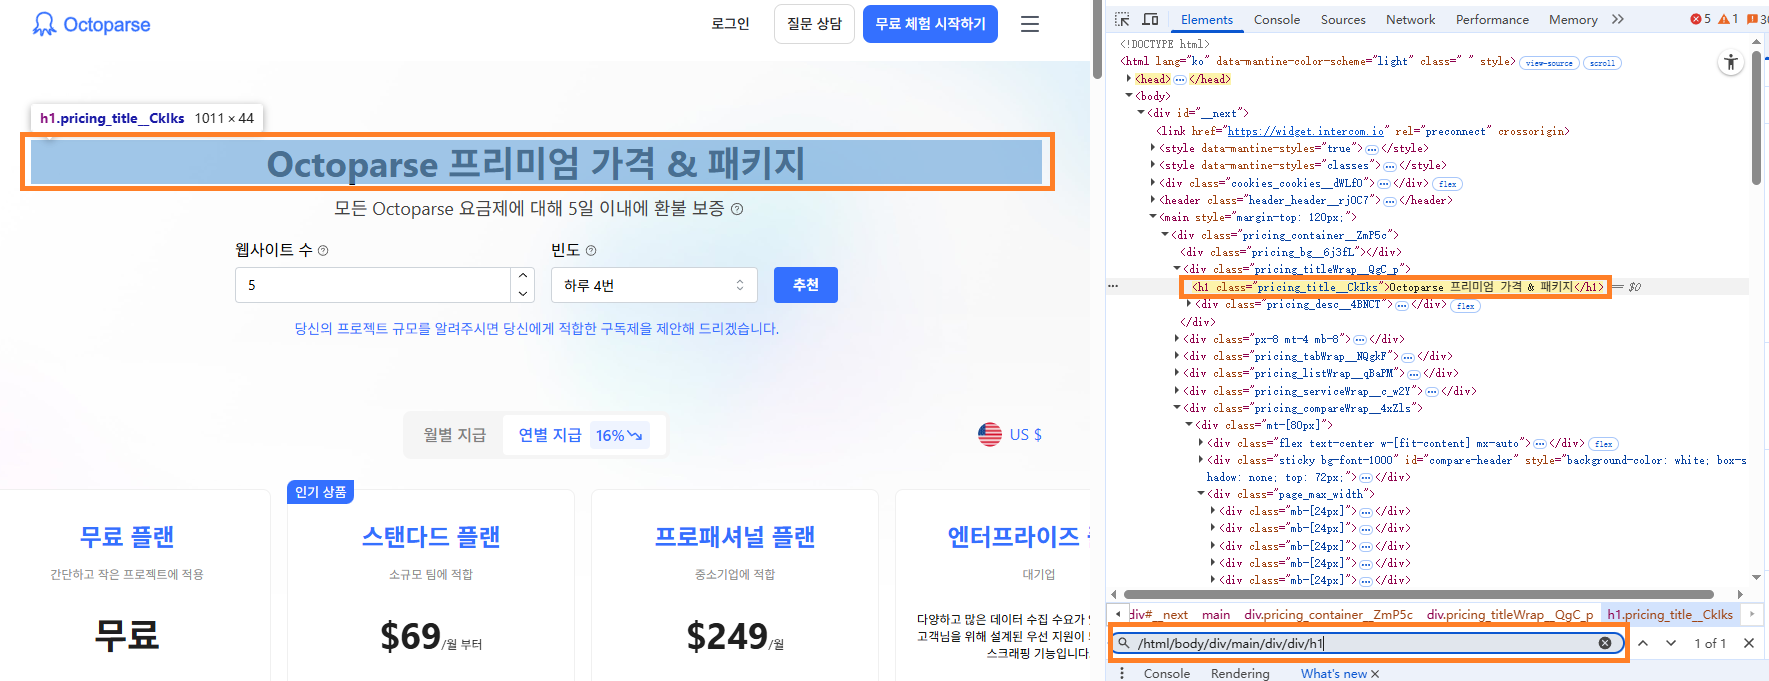Clear the XPath search field

tap(1604, 643)
